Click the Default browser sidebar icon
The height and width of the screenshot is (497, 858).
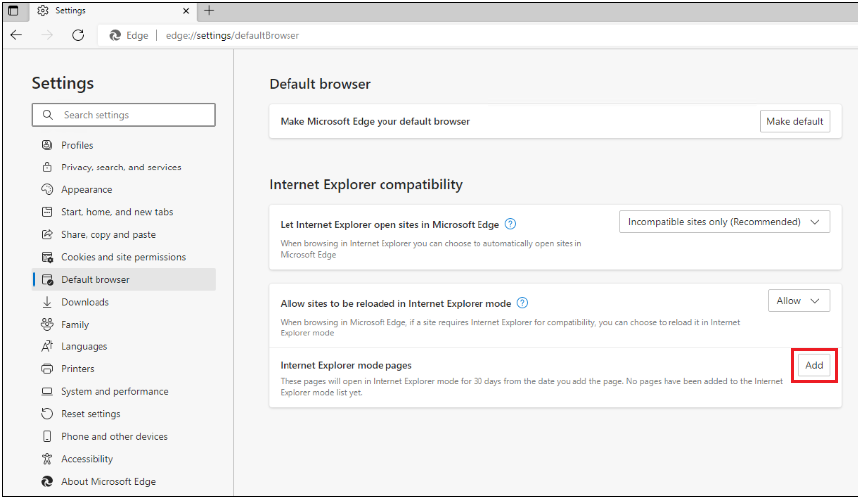48,280
